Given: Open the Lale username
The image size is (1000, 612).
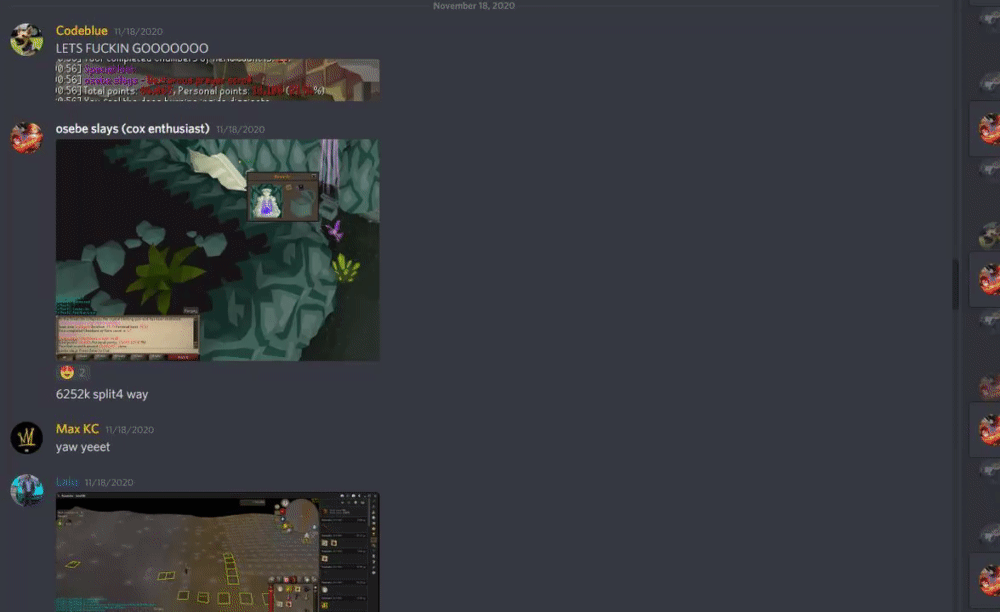Looking at the screenshot, I should point(67,482).
